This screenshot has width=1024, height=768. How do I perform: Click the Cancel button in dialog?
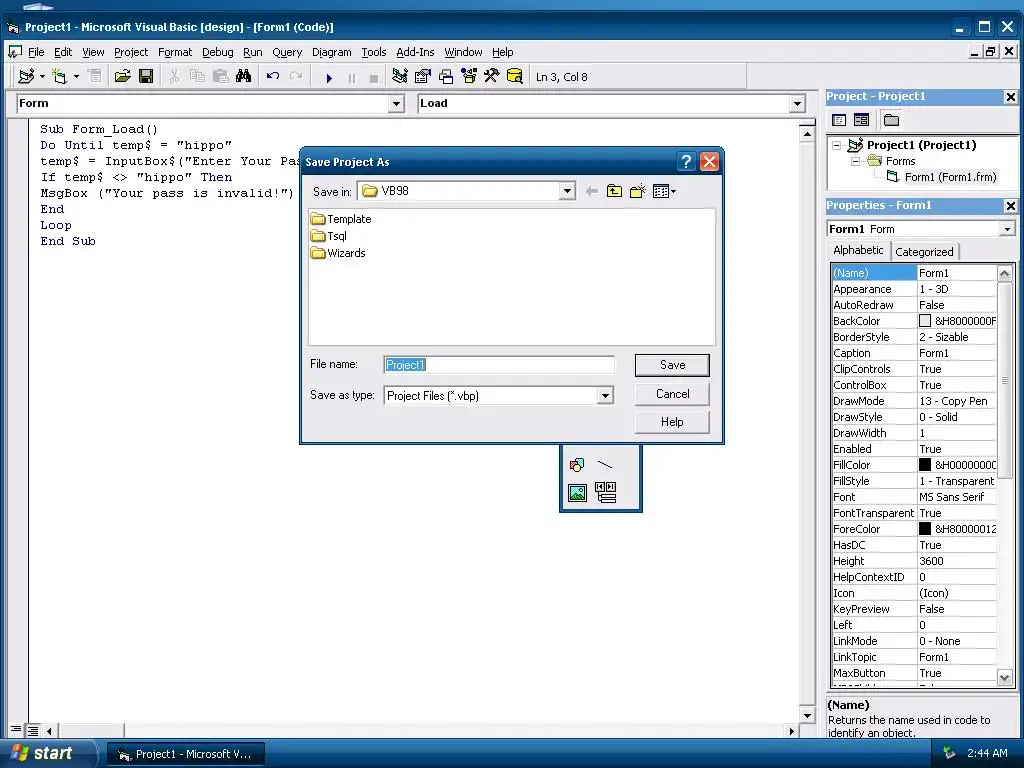(x=672, y=394)
